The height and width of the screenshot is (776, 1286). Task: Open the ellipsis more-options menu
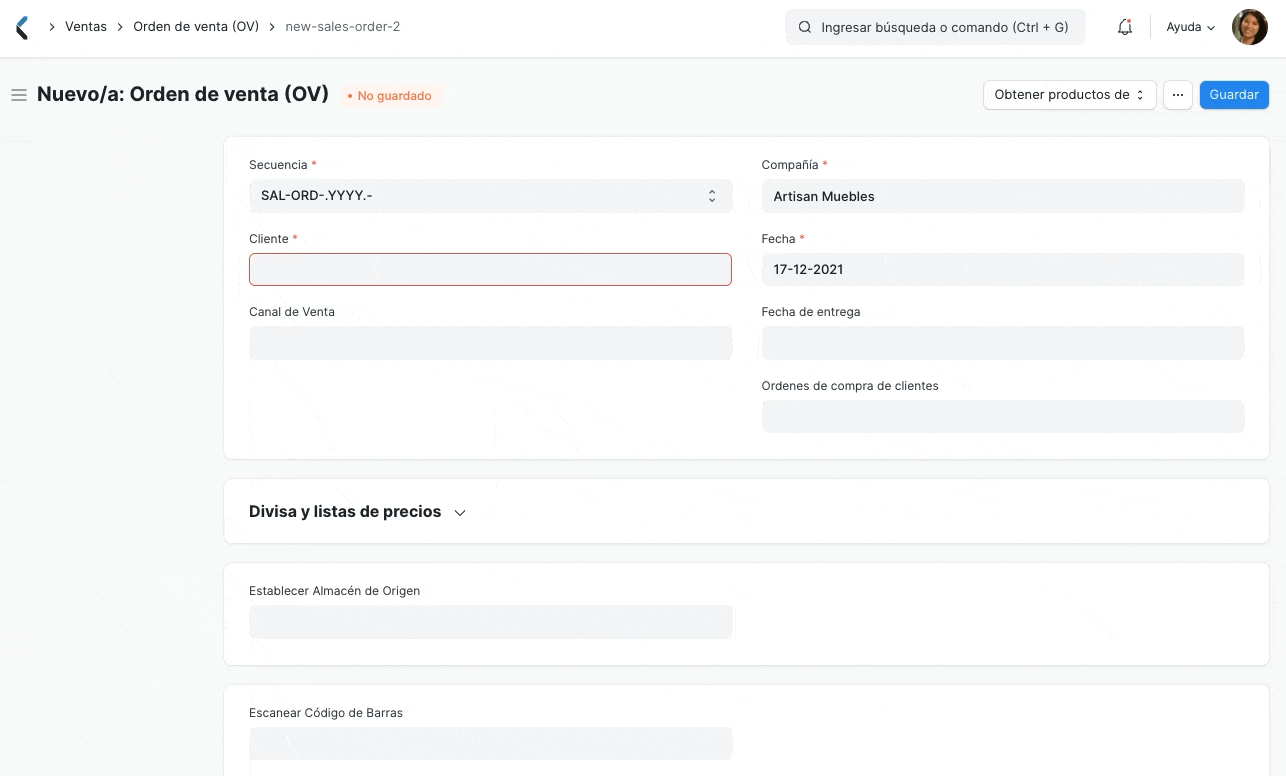(1177, 94)
